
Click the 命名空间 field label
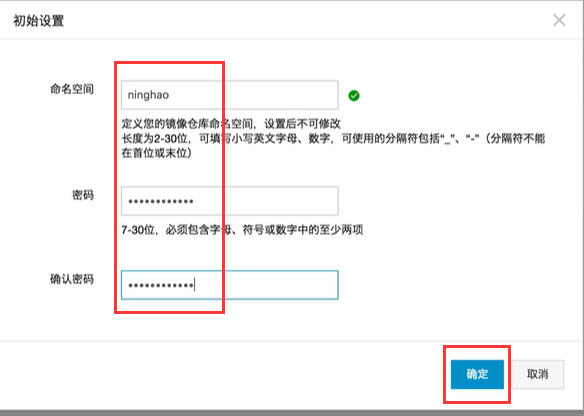(x=72, y=89)
